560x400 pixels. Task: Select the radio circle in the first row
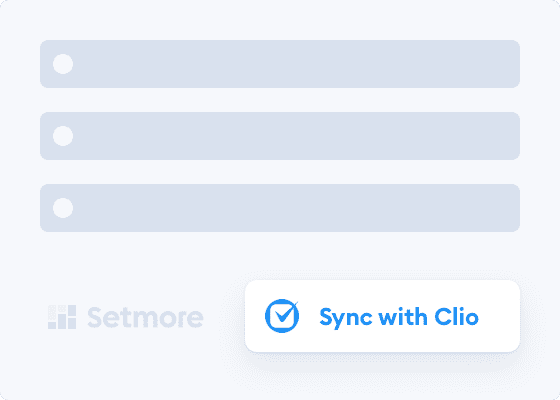63,64
